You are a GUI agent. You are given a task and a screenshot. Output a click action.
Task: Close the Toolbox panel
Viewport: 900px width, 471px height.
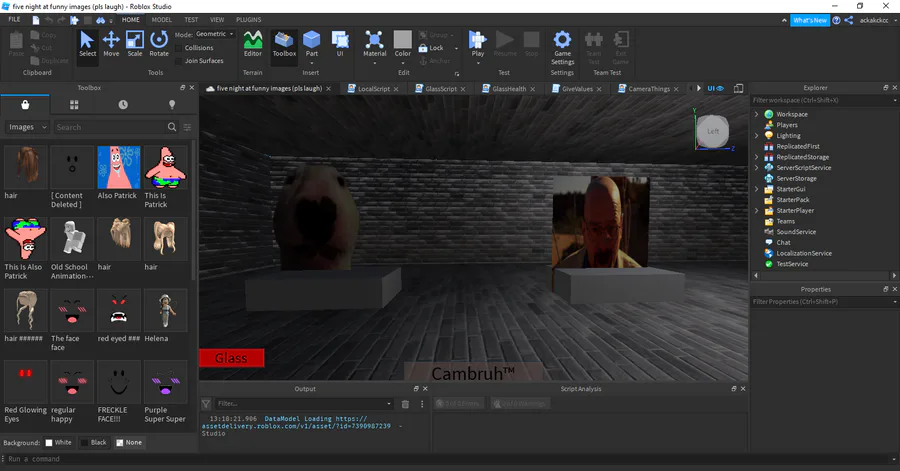click(192, 88)
